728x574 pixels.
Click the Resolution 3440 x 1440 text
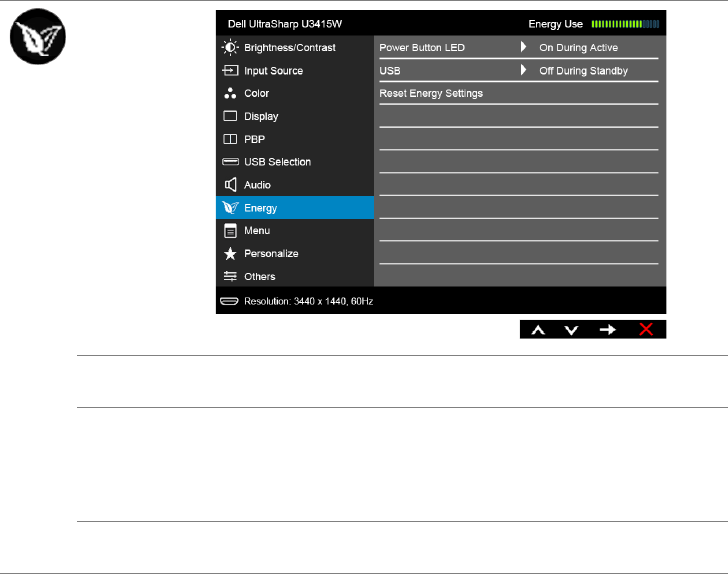pyautogui.click(x=309, y=301)
